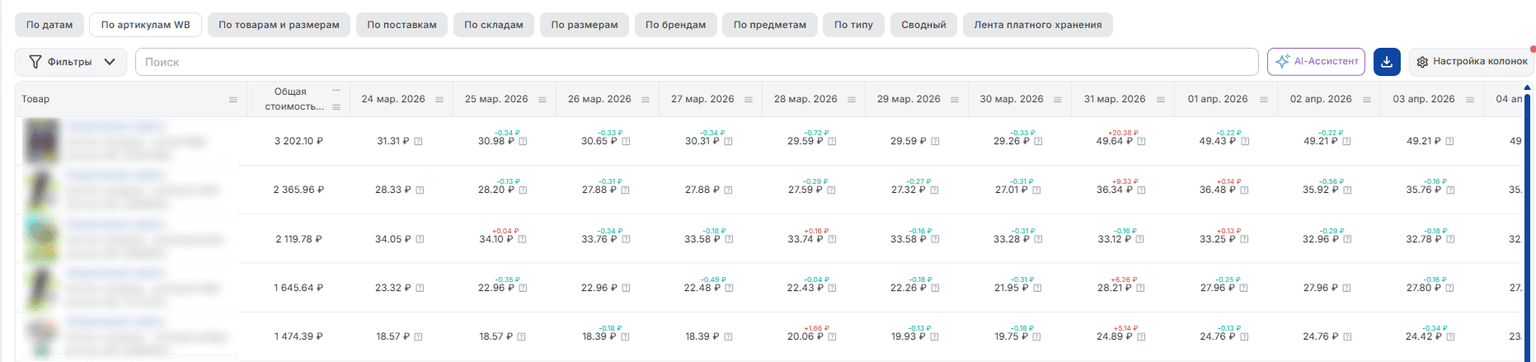1536x362 pixels.
Task: Click the info icon beside 24.89 ₽
Action: click(1141, 338)
